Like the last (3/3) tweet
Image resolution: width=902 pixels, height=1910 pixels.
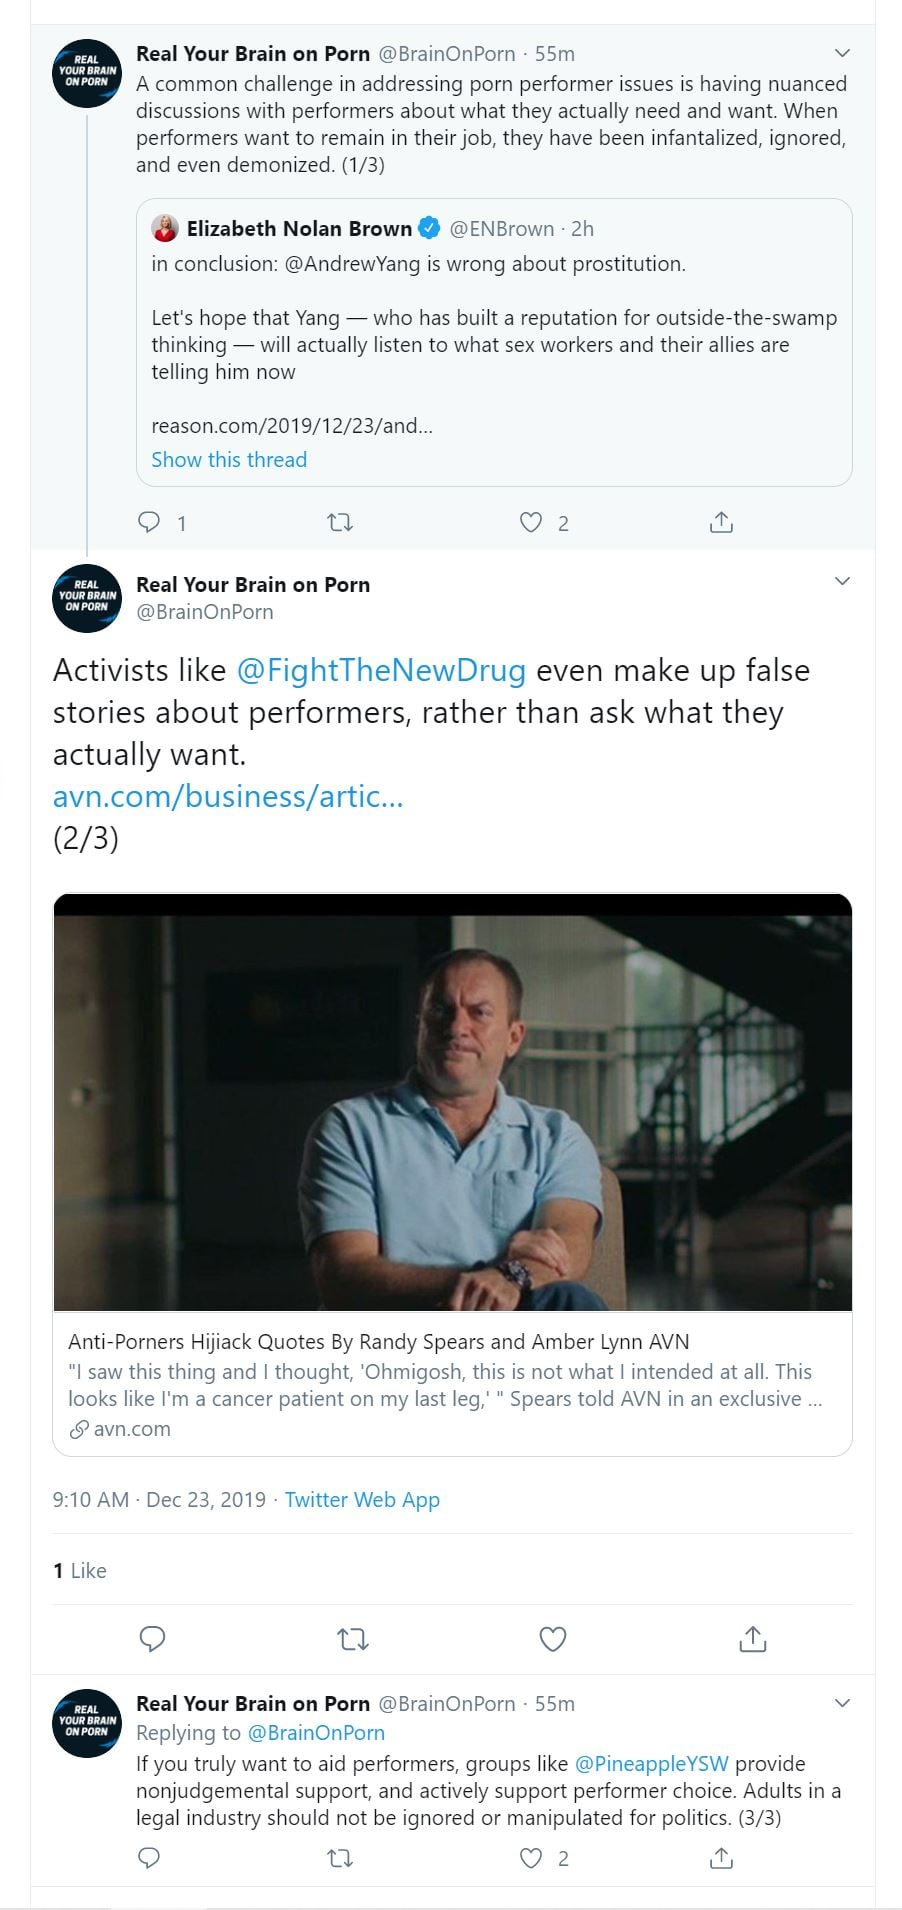(531, 1858)
